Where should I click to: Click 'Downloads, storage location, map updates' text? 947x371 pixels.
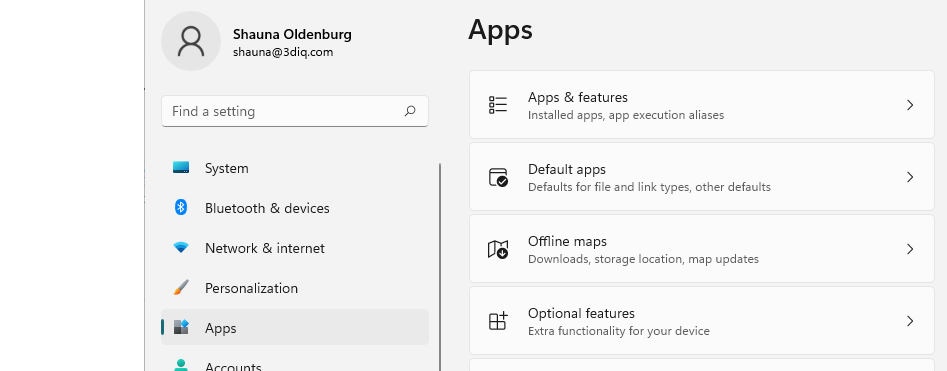coord(643,259)
